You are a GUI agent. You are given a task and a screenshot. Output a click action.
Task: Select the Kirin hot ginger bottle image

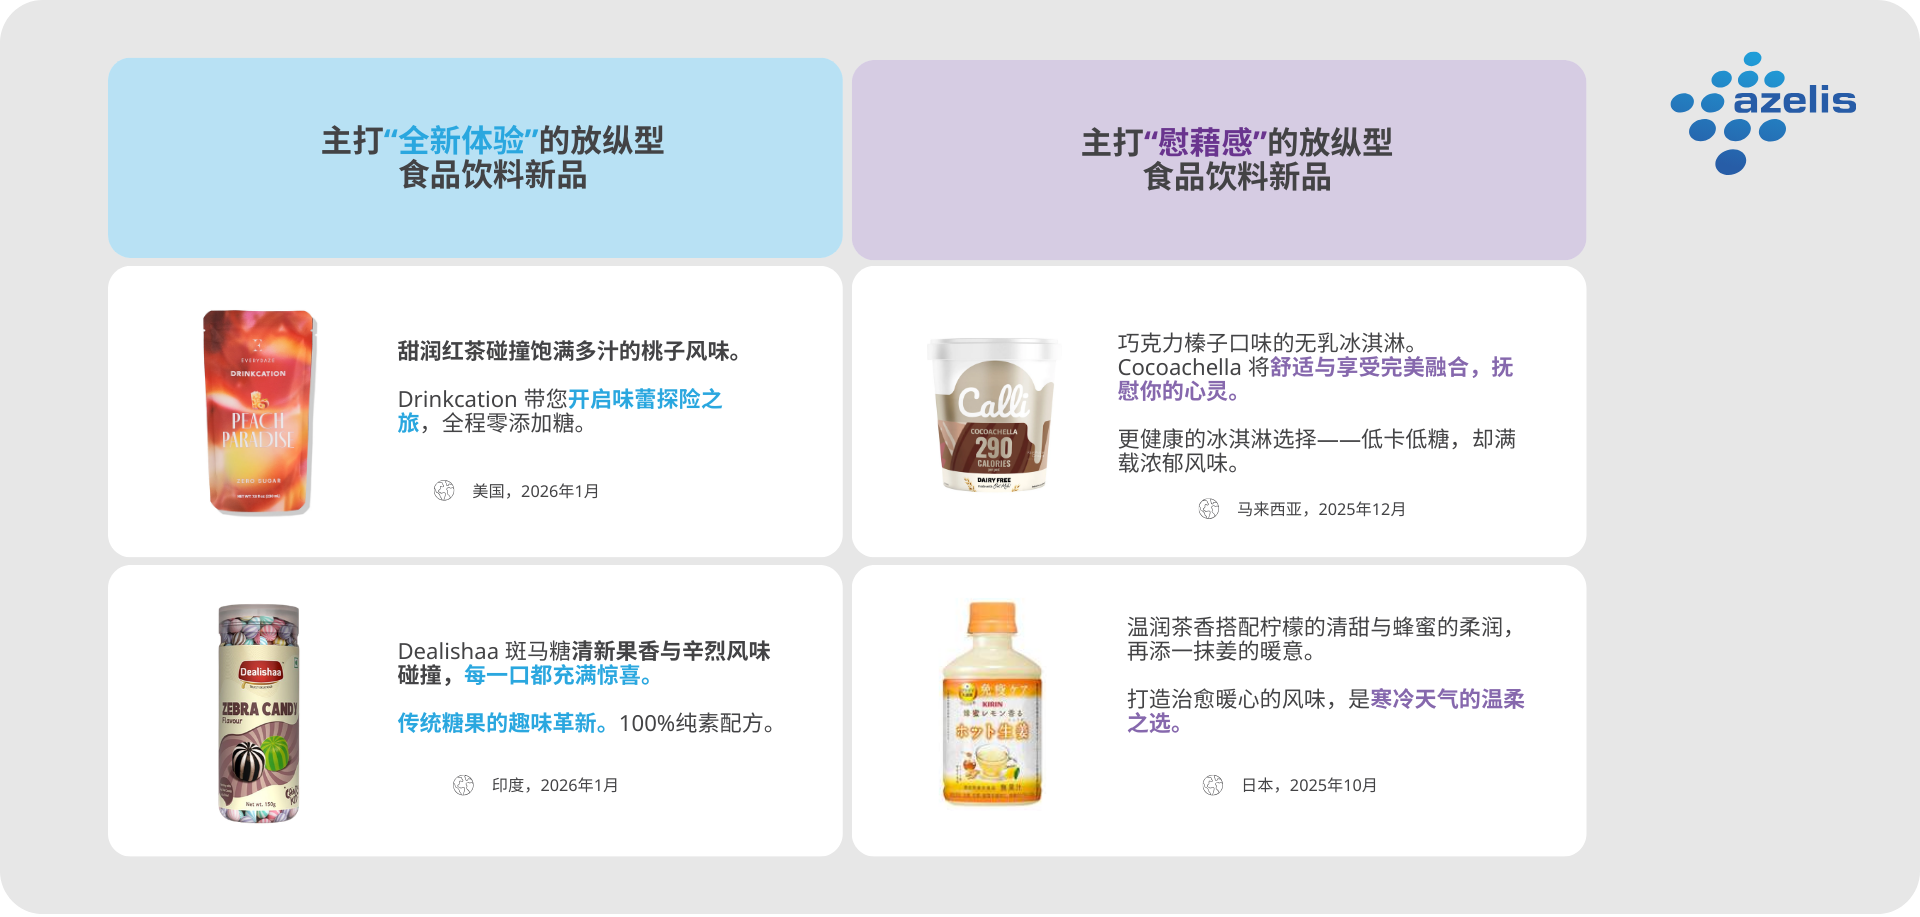point(992,704)
